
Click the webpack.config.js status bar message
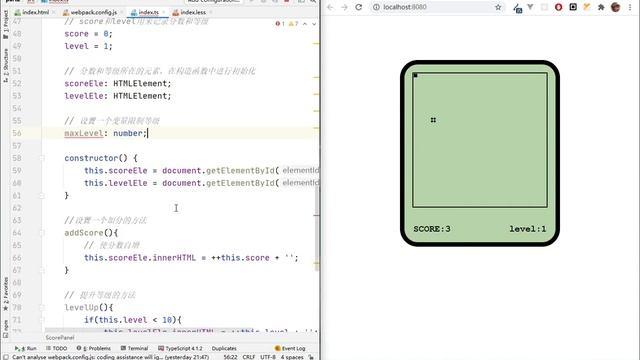110,357
